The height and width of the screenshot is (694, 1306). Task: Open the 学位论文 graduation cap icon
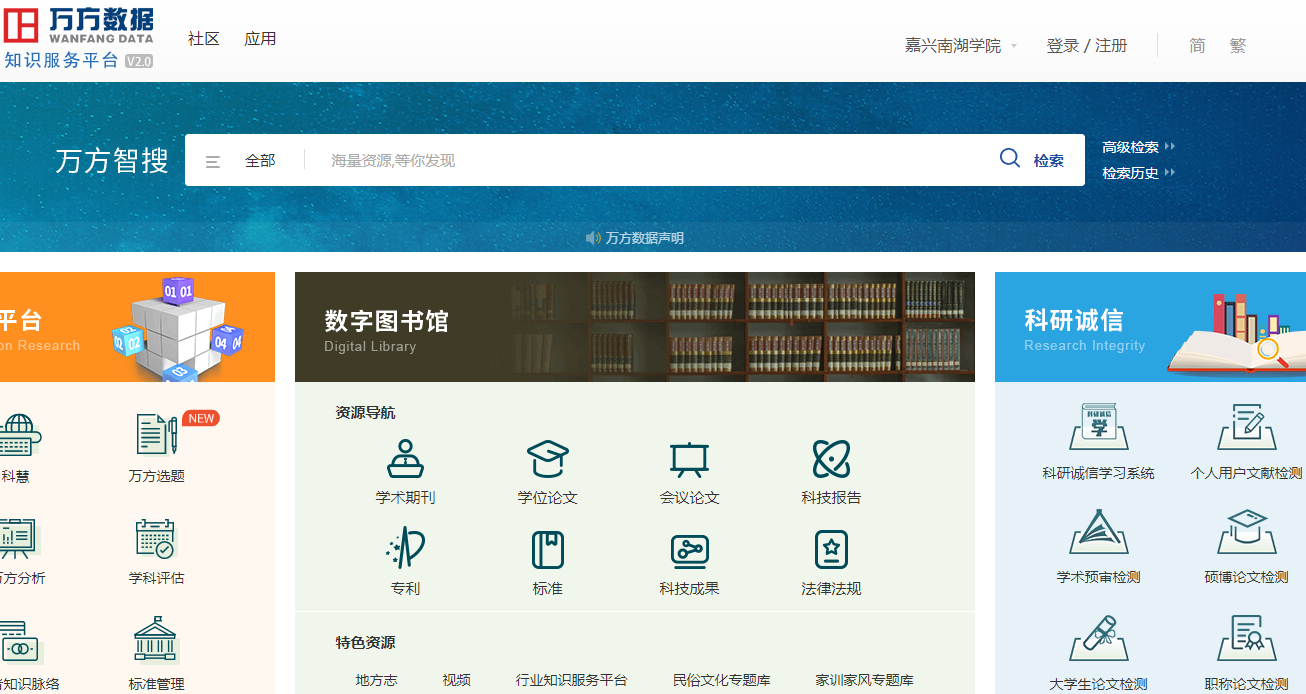(x=547, y=459)
